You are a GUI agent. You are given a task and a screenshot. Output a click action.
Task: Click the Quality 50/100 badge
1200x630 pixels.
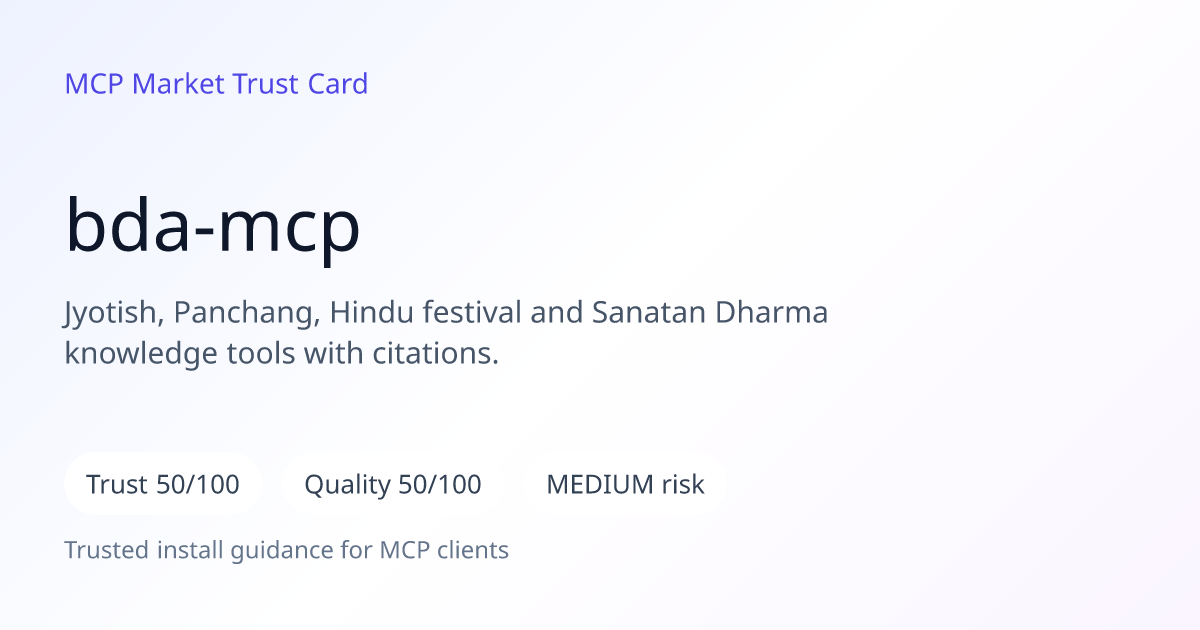(x=393, y=485)
